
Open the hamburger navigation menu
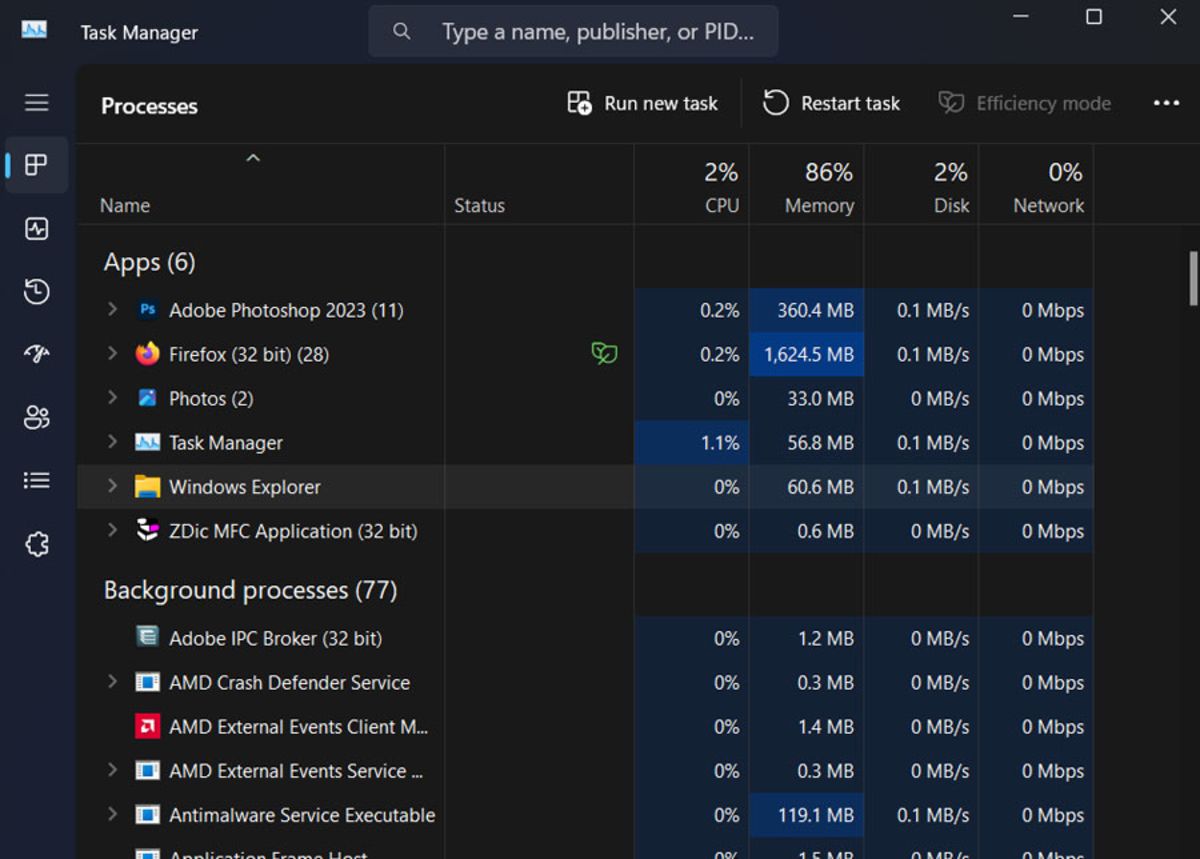pyautogui.click(x=37, y=102)
